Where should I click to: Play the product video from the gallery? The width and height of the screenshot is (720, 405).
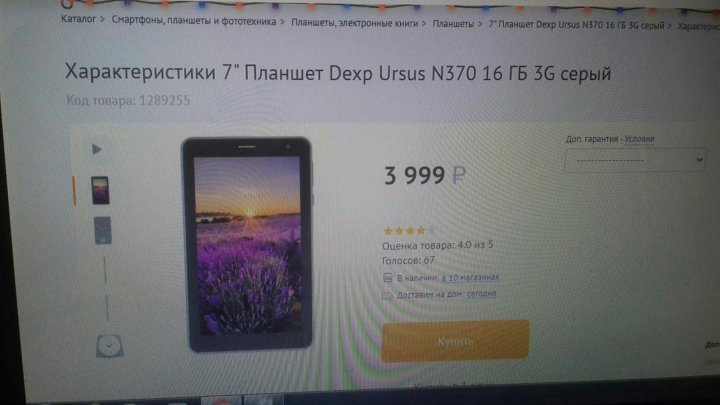coord(96,149)
